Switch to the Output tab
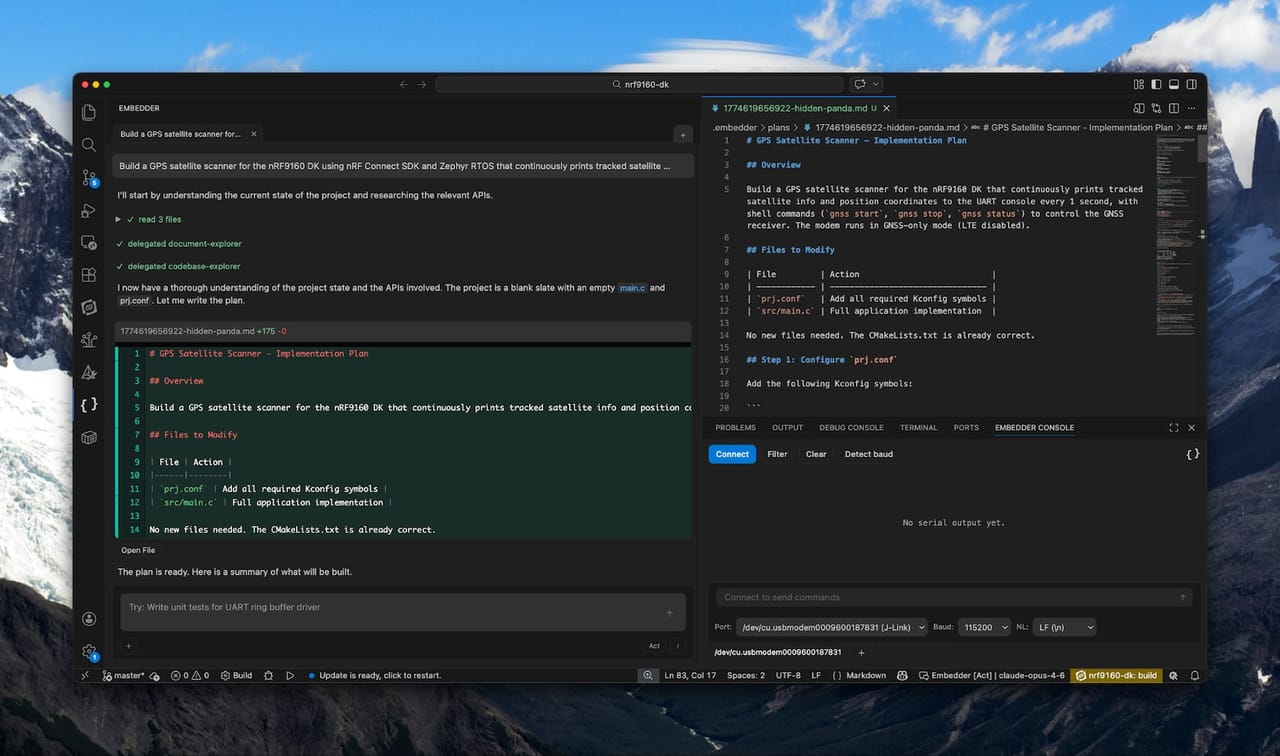The image size is (1280, 756). pyautogui.click(x=787, y=428)
